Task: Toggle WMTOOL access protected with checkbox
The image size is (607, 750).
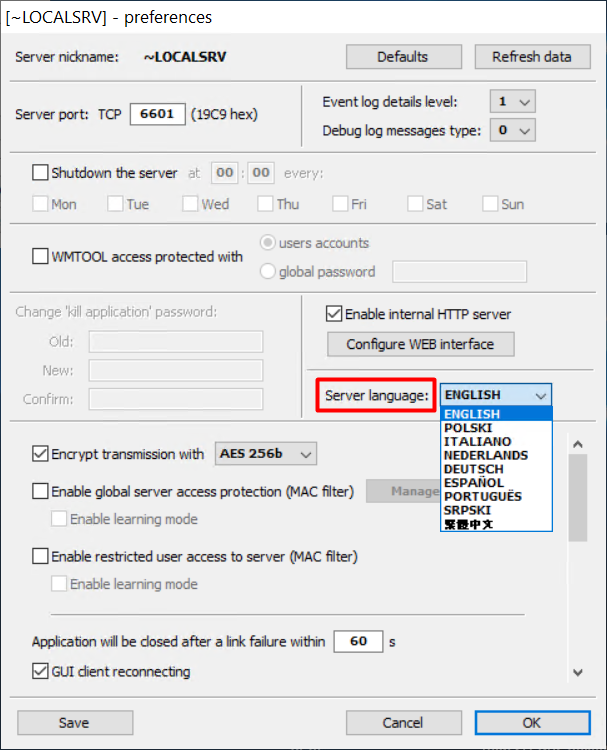Action: [x=41, y=257]
